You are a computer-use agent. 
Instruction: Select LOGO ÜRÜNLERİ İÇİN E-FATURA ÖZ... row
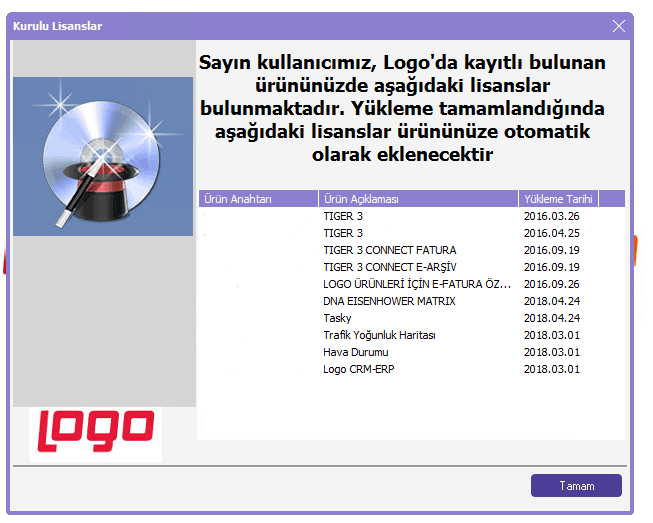point(411,284)
